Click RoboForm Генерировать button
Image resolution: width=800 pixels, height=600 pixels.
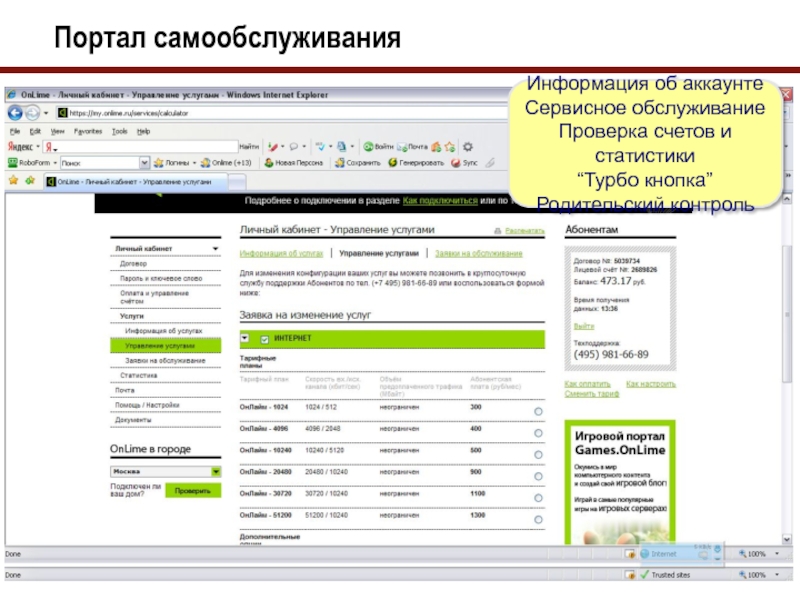pos(416,163)
